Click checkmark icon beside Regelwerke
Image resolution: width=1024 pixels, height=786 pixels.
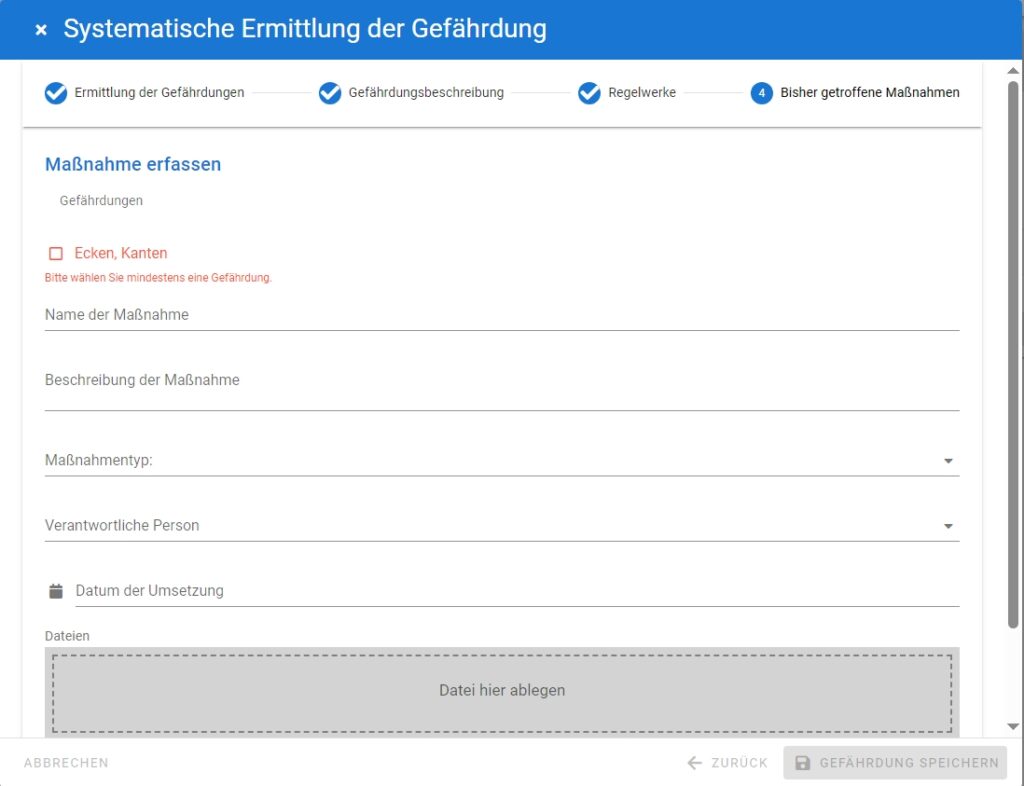point(589,93)
